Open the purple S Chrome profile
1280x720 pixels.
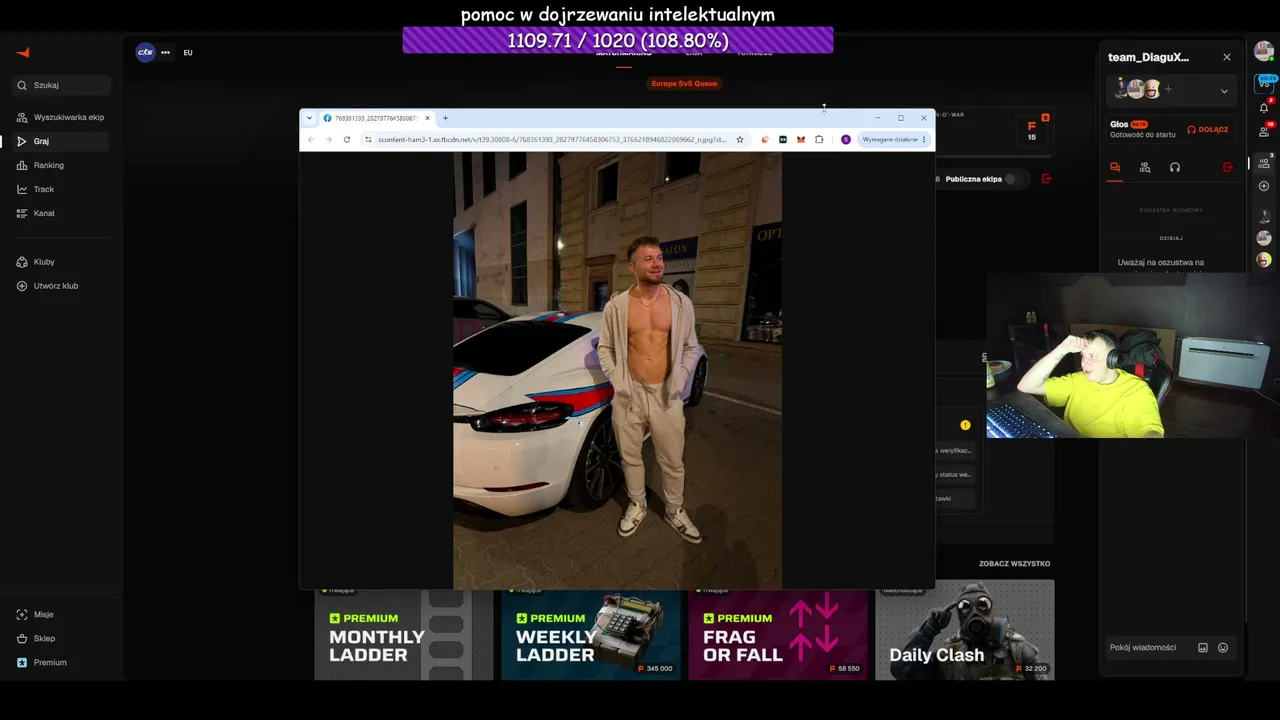[846, 140]
